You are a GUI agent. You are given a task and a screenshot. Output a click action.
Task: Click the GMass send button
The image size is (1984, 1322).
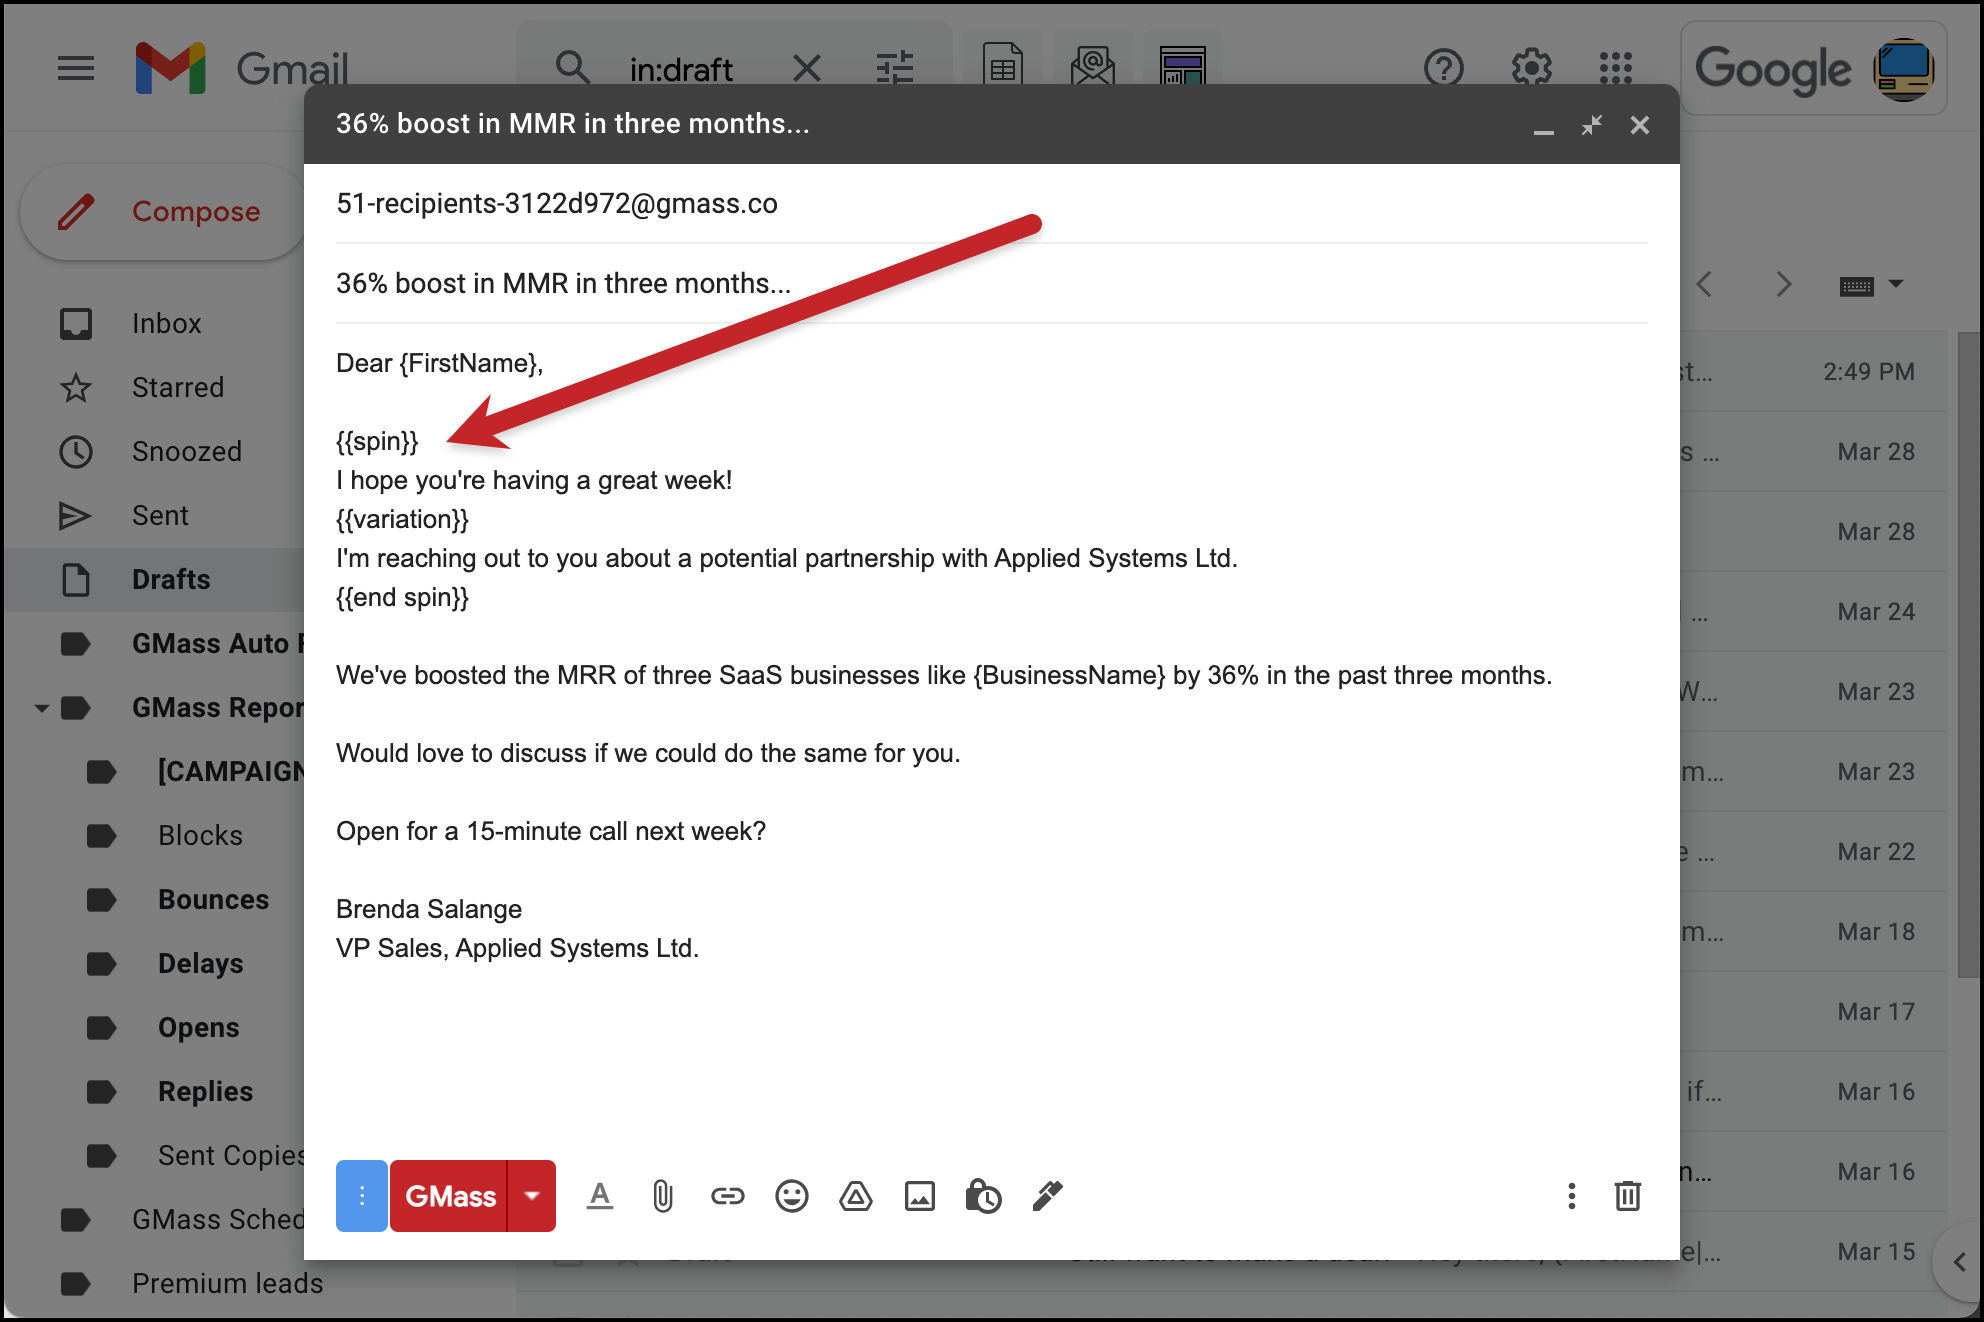(451, 1195)
